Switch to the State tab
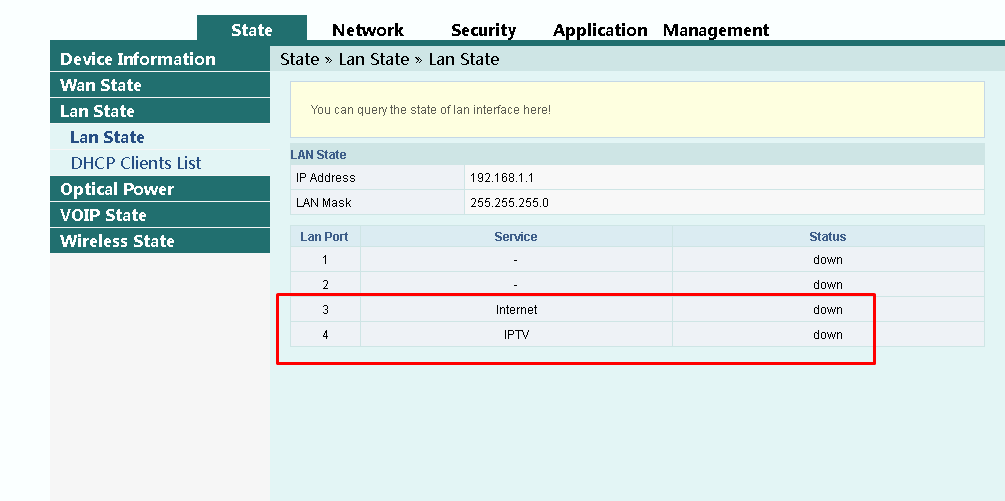The image size is (1005, 501). click(x=251, y=30)
